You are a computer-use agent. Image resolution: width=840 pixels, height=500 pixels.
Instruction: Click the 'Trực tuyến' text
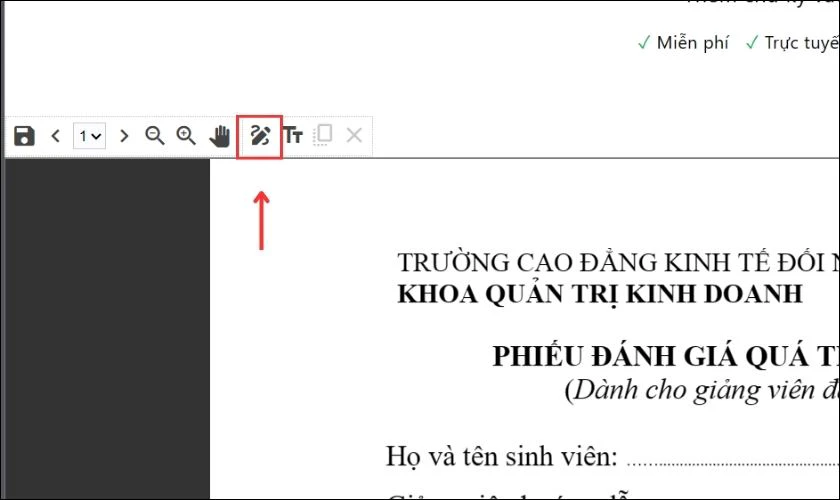[x=801, y=43]
